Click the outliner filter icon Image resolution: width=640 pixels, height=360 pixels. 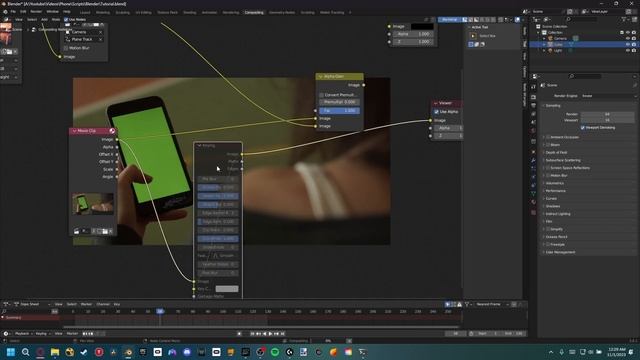pos(624,19)
